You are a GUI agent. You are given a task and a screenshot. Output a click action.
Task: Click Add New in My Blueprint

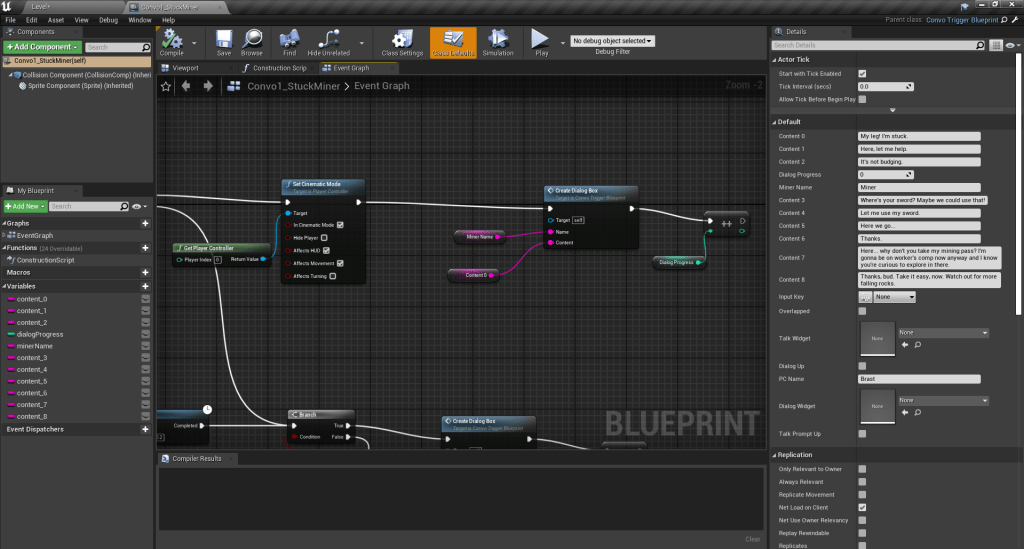pyautogui.click(x=24, y=206)
